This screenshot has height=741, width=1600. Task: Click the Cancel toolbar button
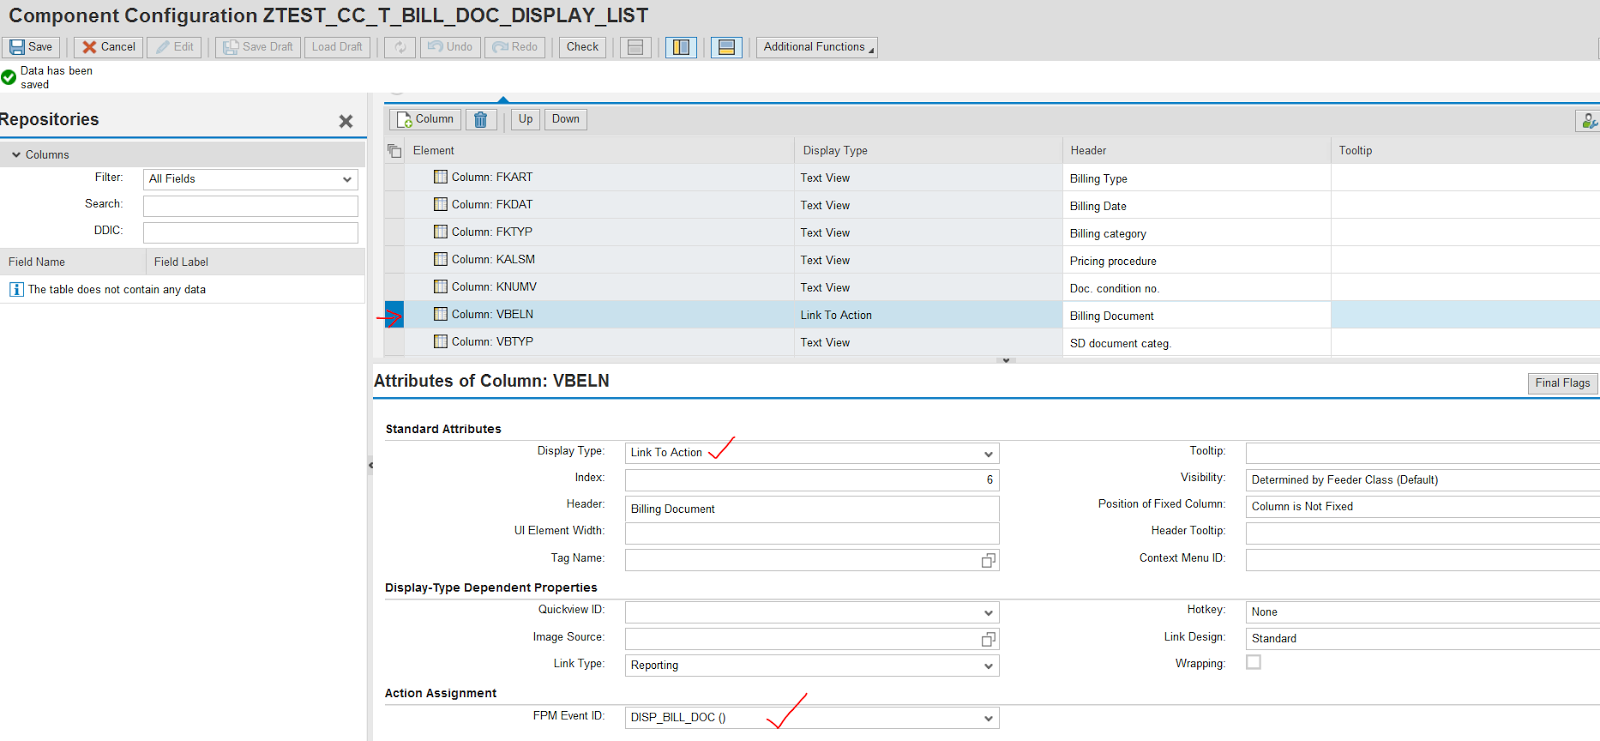tap(109, 47)
